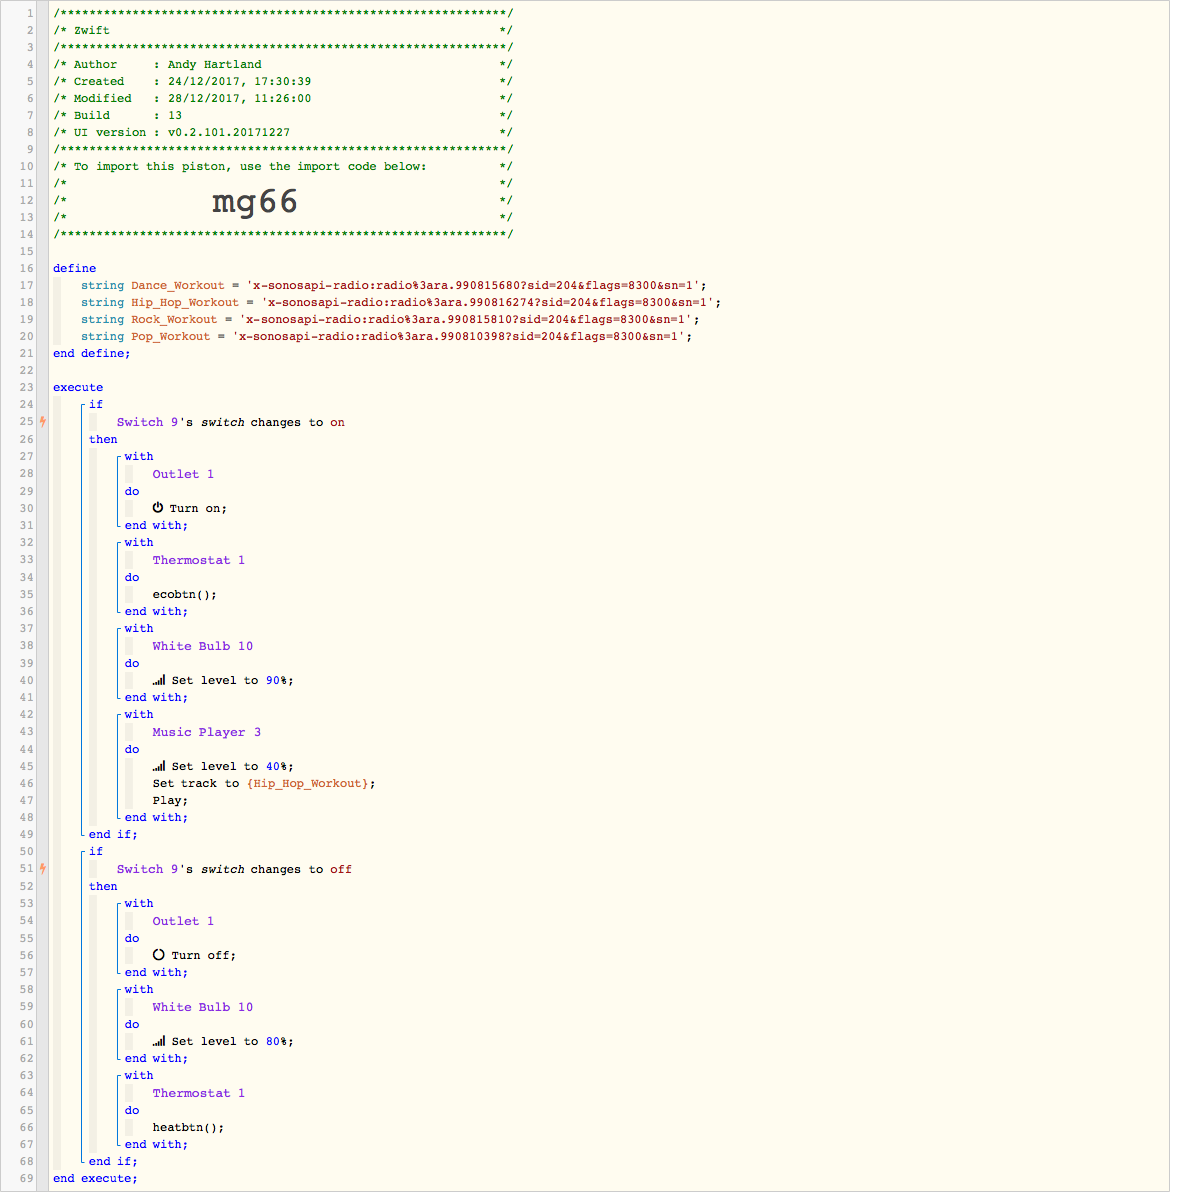The height and width of the screenshot is (1200, 1178).
Task: Select 'Outlet 1' device on line 28
Action: pos(183,474)
